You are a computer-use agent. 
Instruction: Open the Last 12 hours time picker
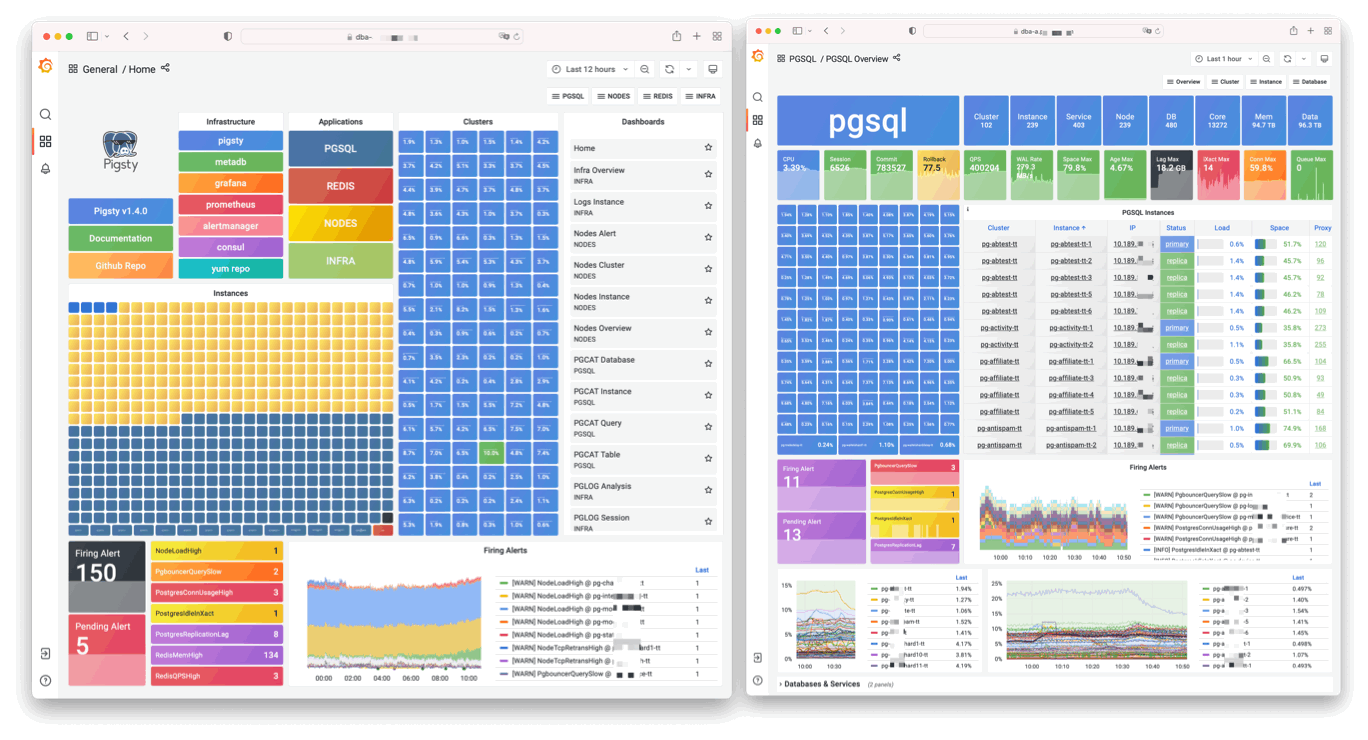coord(590,69)
